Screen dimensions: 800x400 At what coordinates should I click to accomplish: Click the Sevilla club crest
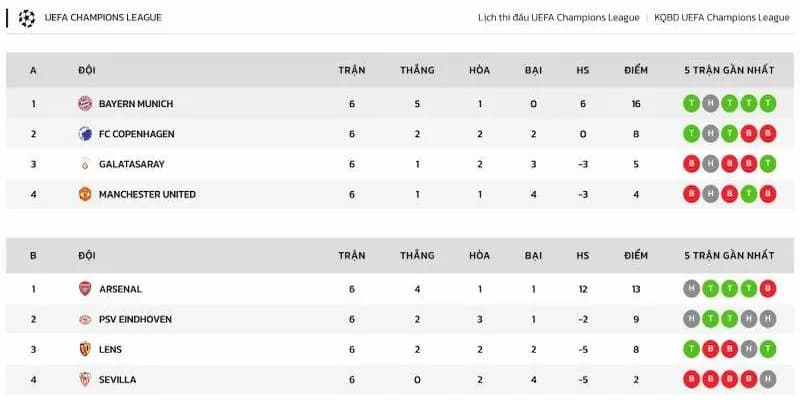coord(85,379)
